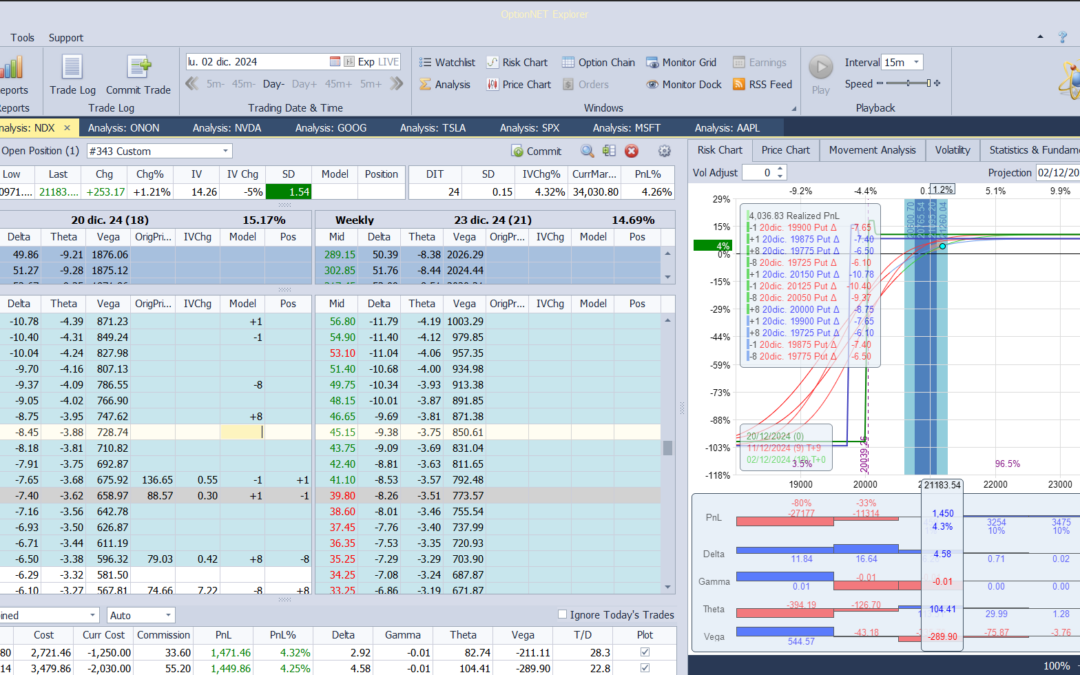The image size is (1080, 675).
Task: Click the red delete position icon
Action: click(632, 151)
